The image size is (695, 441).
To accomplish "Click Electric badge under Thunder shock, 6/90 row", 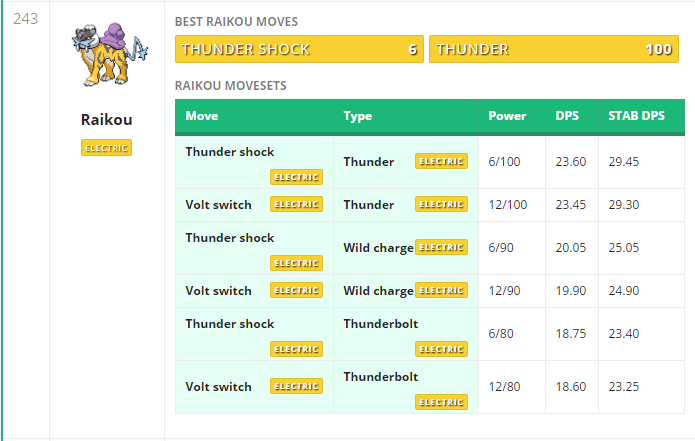I will tap(296, 263).
